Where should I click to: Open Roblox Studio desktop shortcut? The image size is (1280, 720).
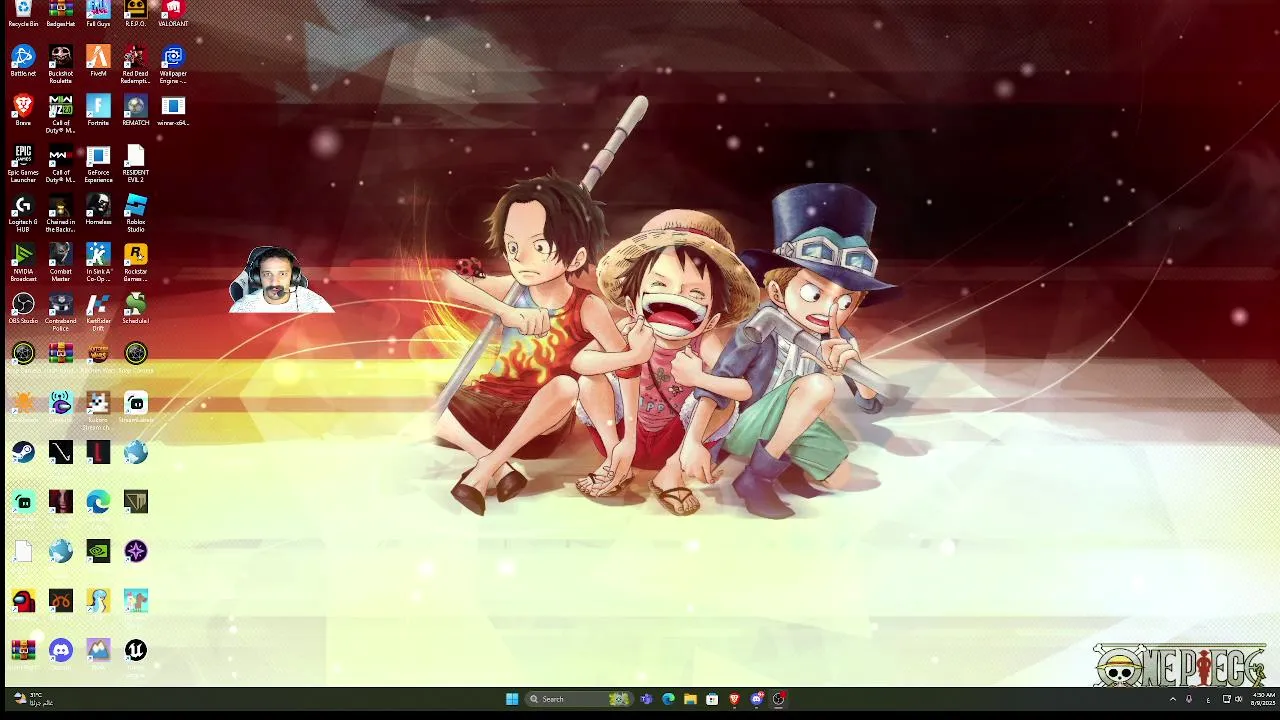pos(136,213)
